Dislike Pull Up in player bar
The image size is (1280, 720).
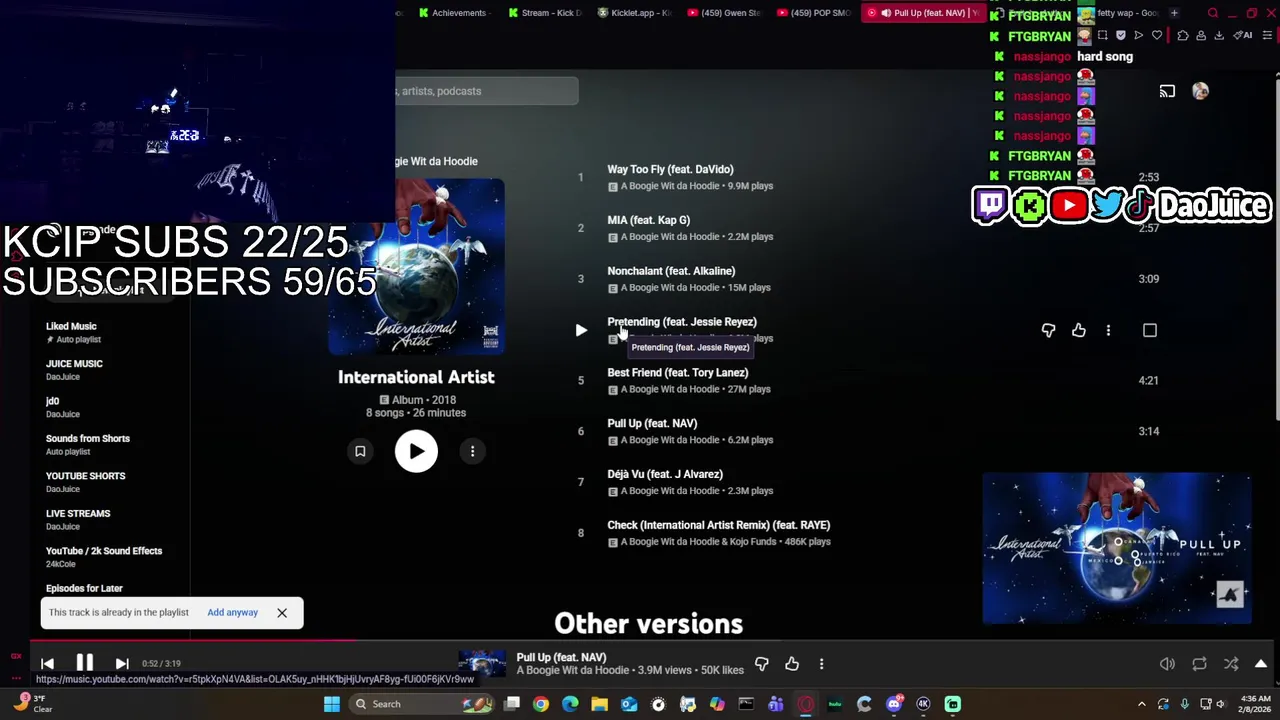[762, 664]
